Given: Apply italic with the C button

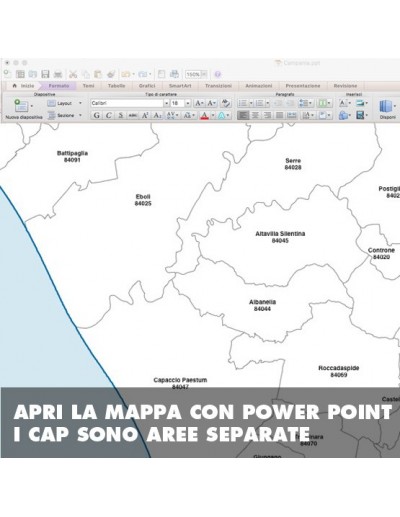Looking at the screenshot, I should point(109,115).
